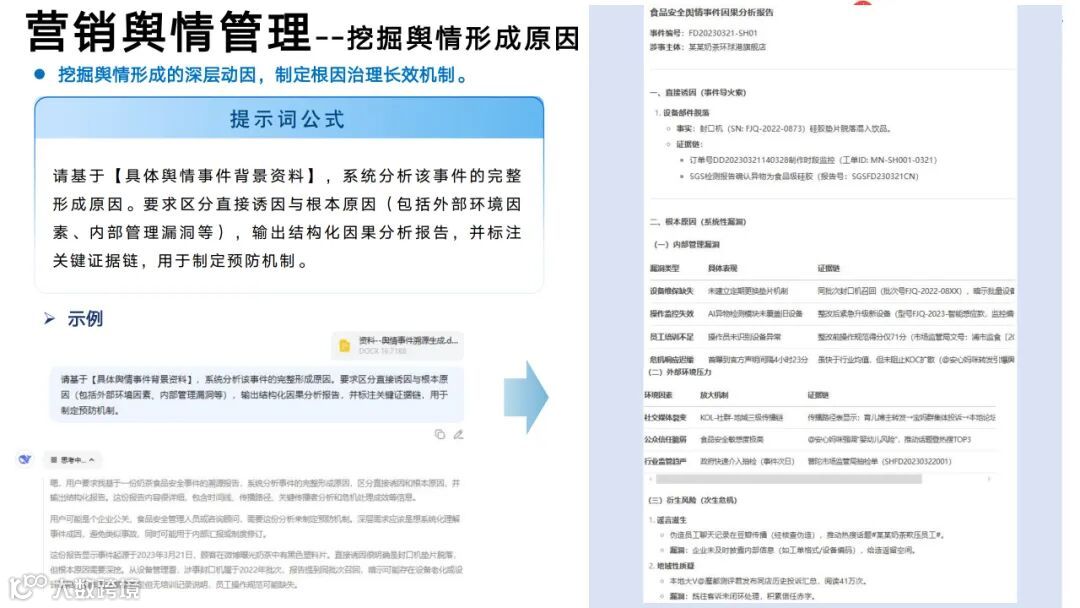Select table row 设备维保缺失
The image size is (1080, 608).
point(831,291)
